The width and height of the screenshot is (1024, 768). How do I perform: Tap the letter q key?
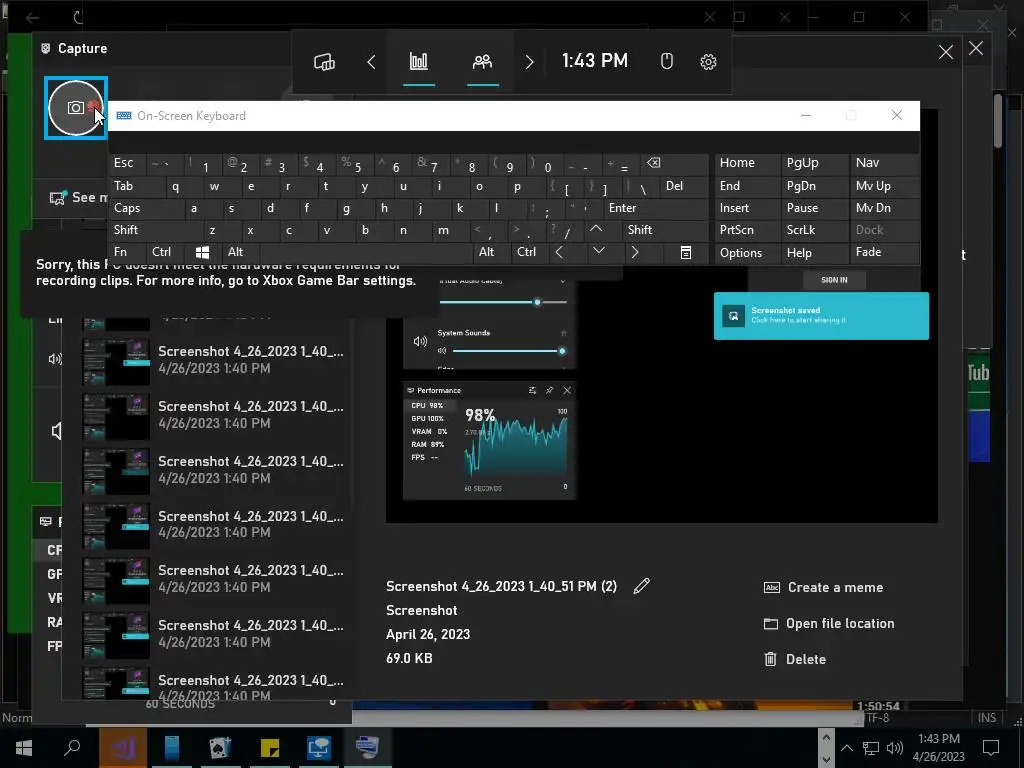point(175,186)
